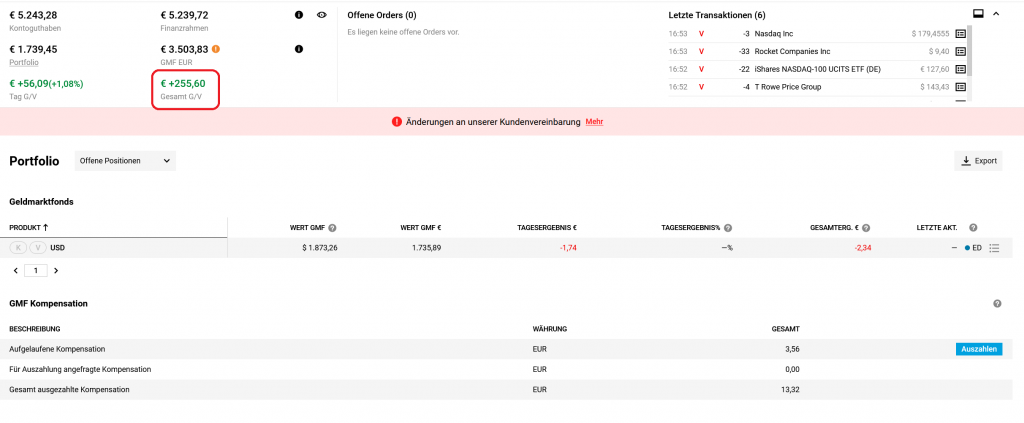Click help icon next to WERT GMF column

(x=332, y=228)
